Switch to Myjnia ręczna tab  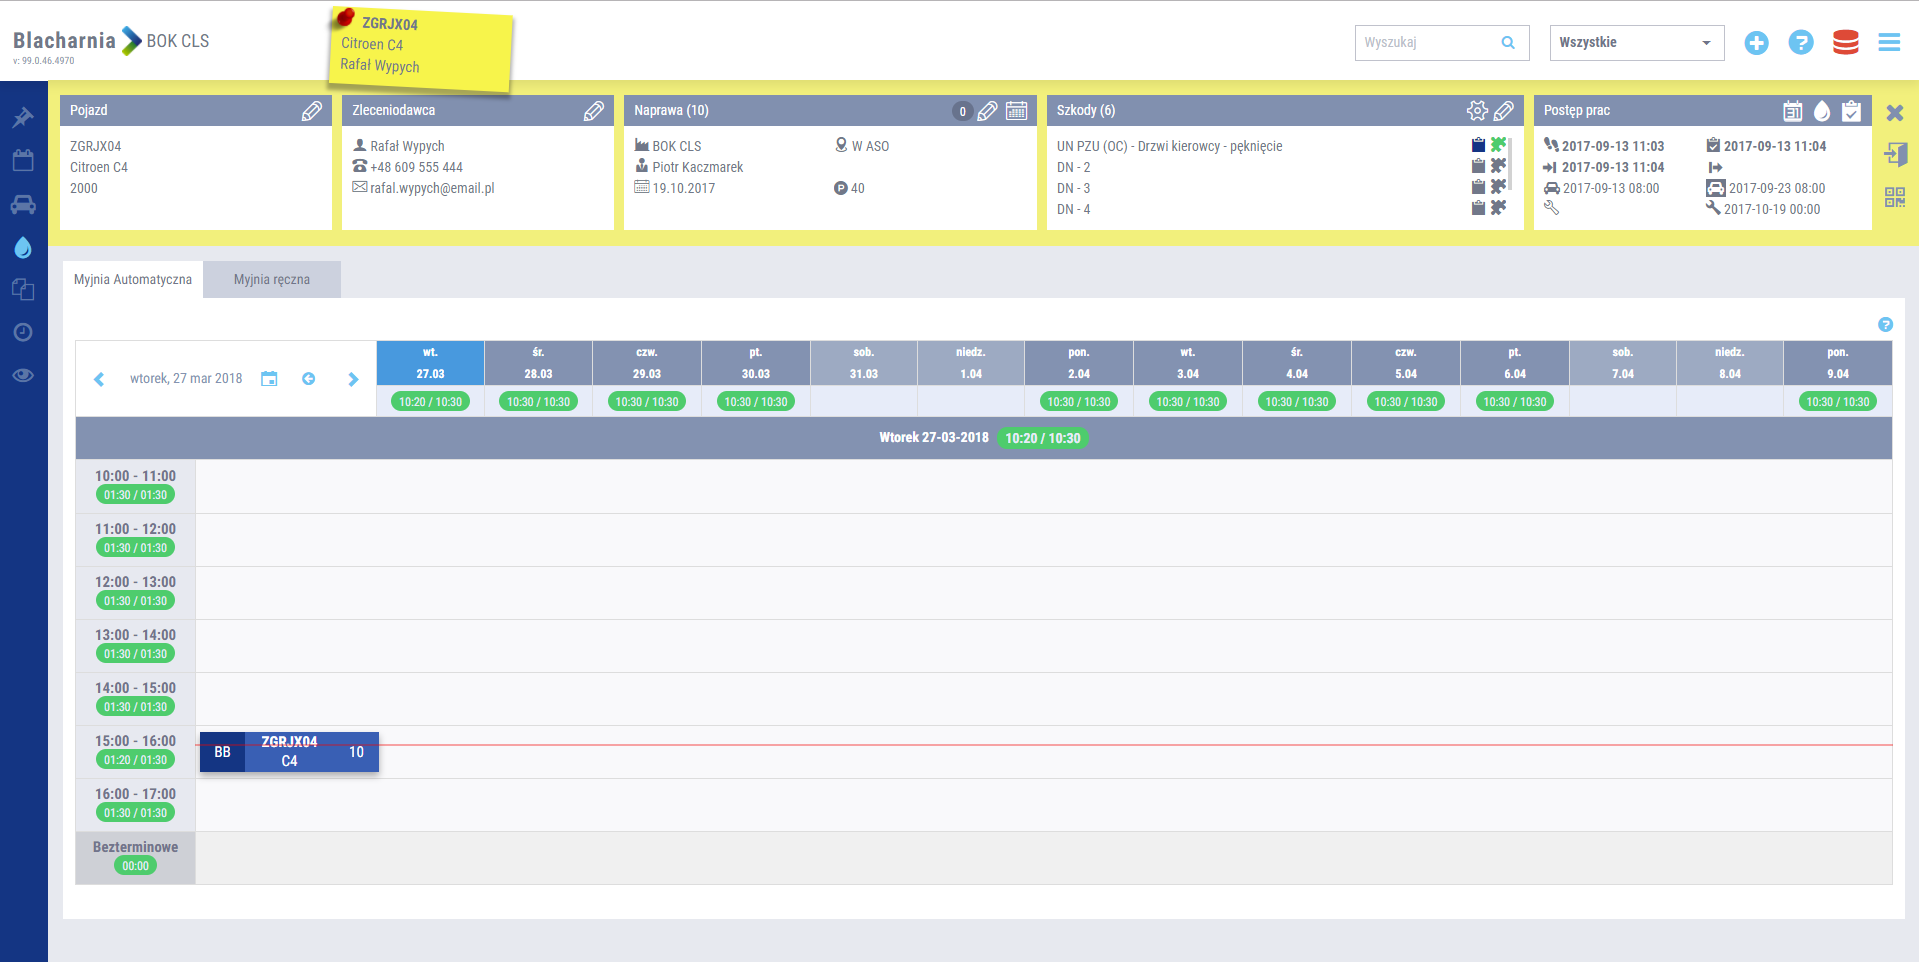coord(272,280)
